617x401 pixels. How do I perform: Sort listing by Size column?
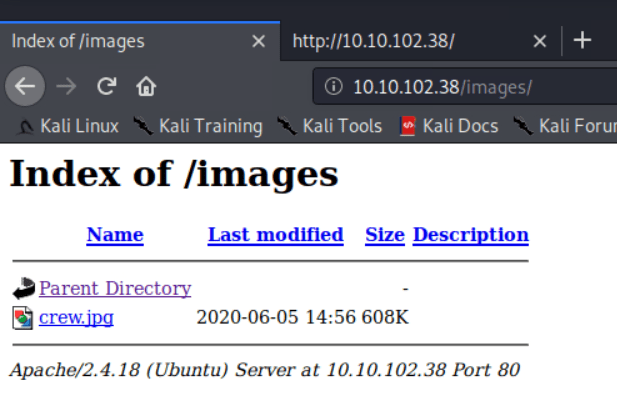384,235
